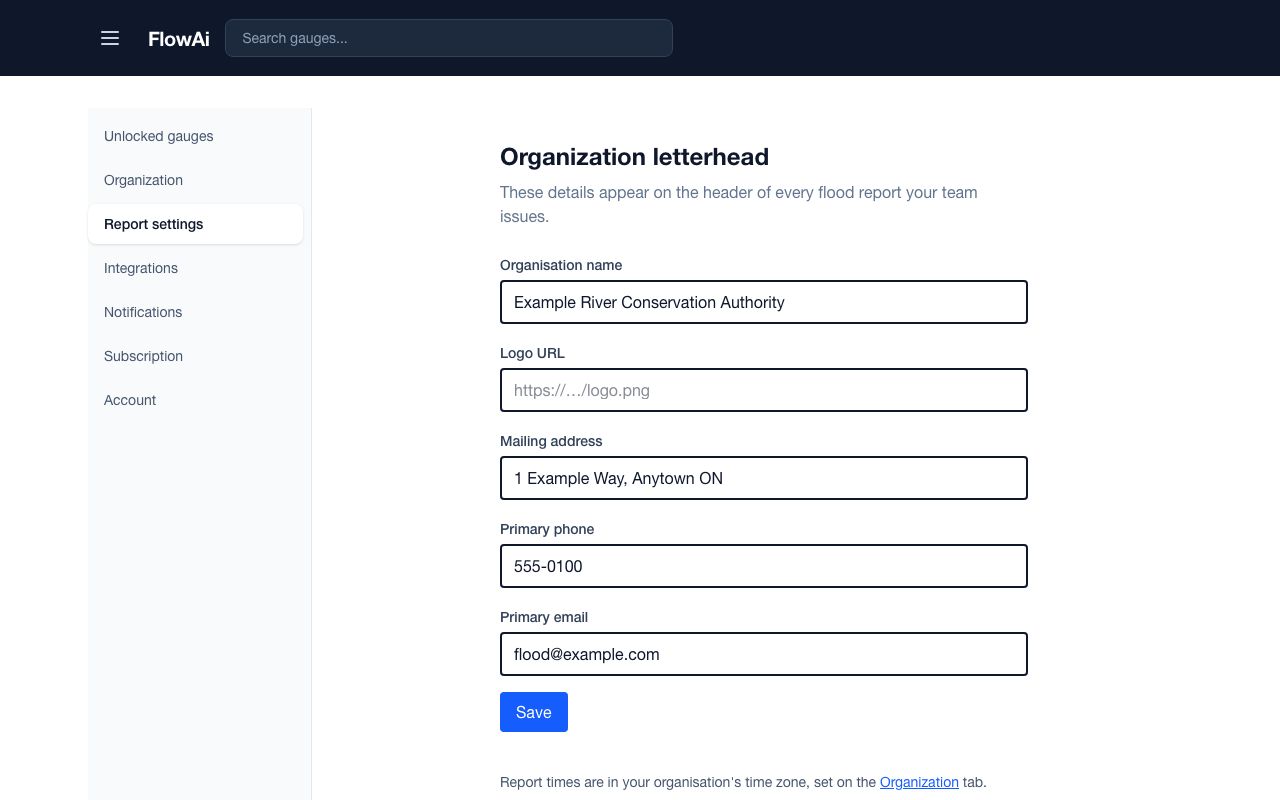Select the Primary phone field
1280x800 pixels.
(764, 566)
